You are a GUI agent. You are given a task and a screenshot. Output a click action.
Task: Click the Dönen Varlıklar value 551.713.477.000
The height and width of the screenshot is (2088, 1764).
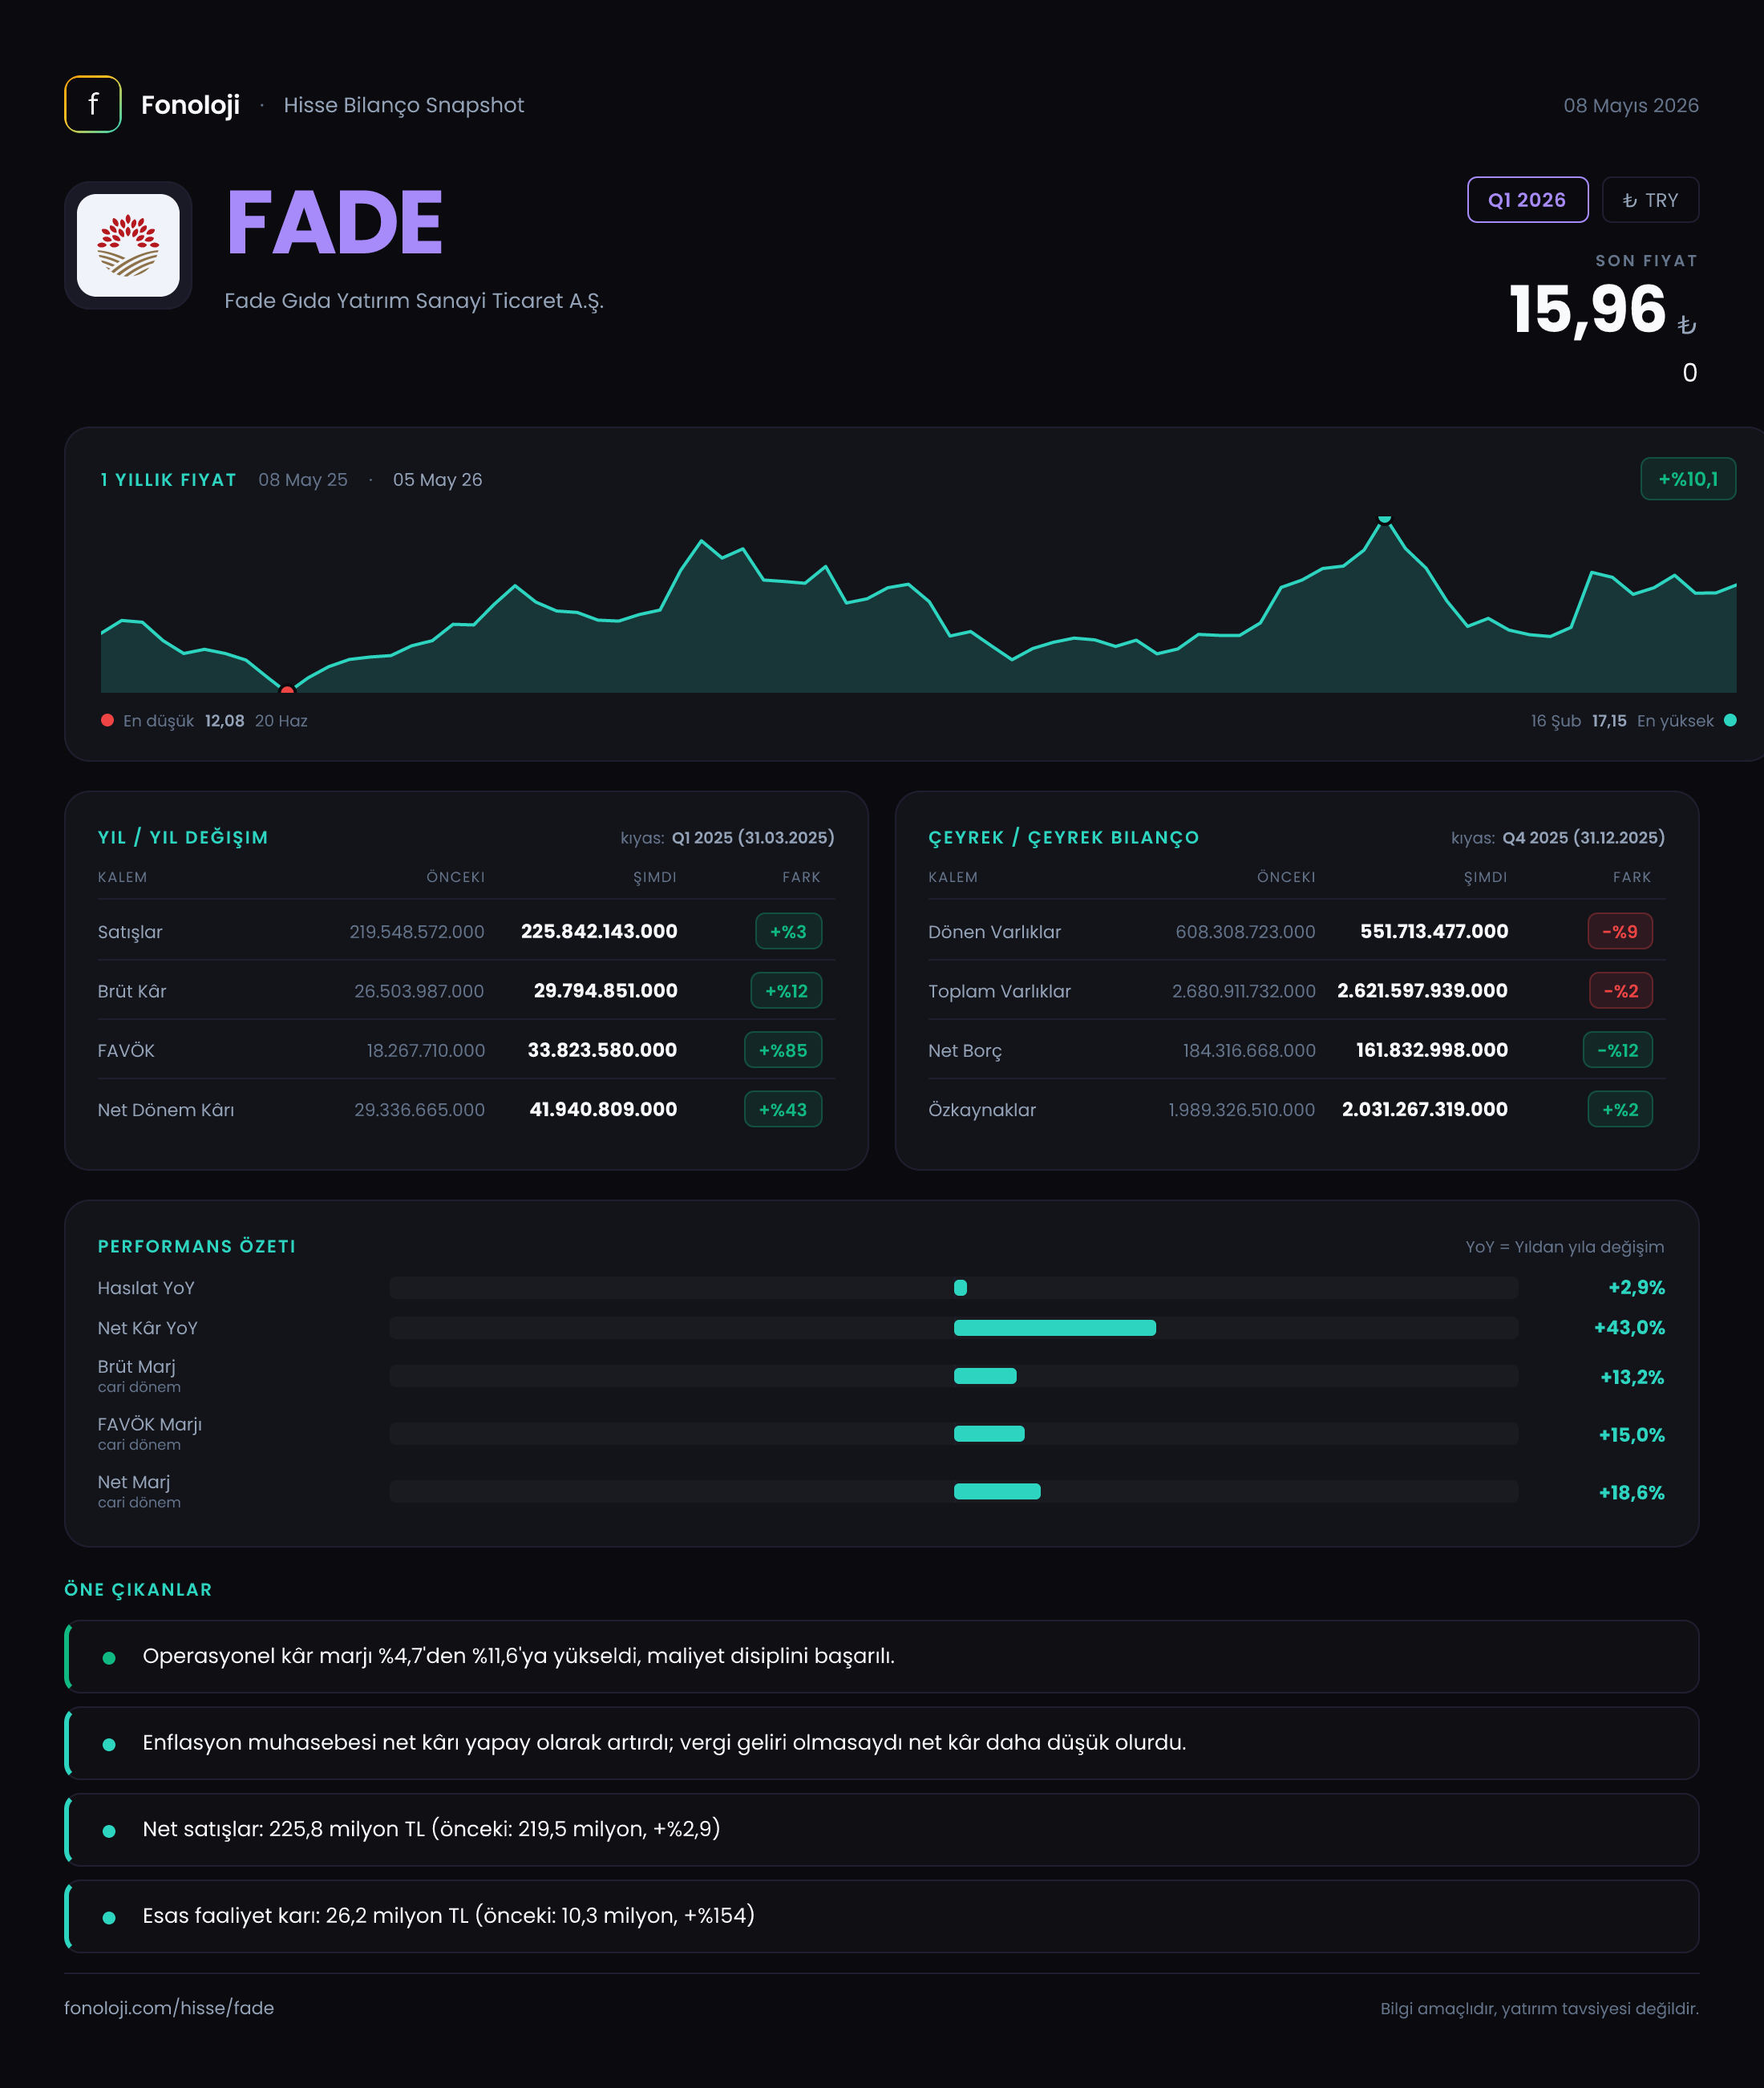point(1434,931)
